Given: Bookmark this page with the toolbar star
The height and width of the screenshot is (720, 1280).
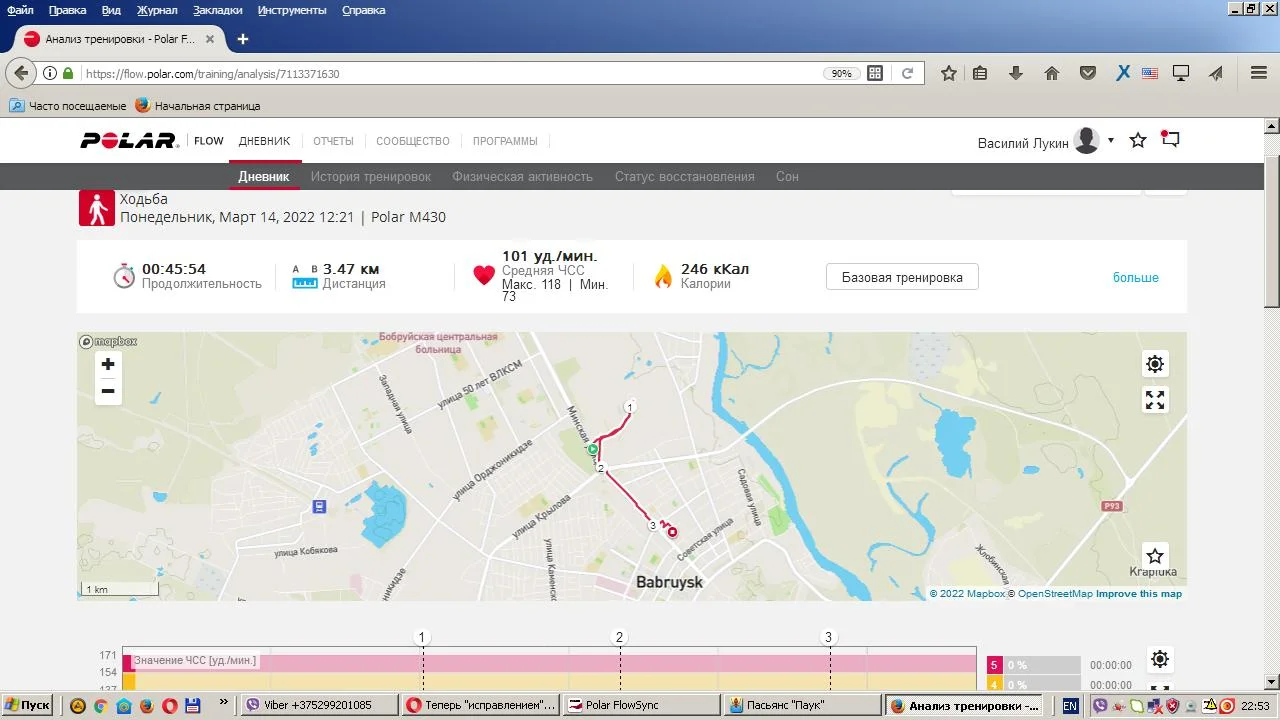Looking at the screenshot, I should point(949,73).
